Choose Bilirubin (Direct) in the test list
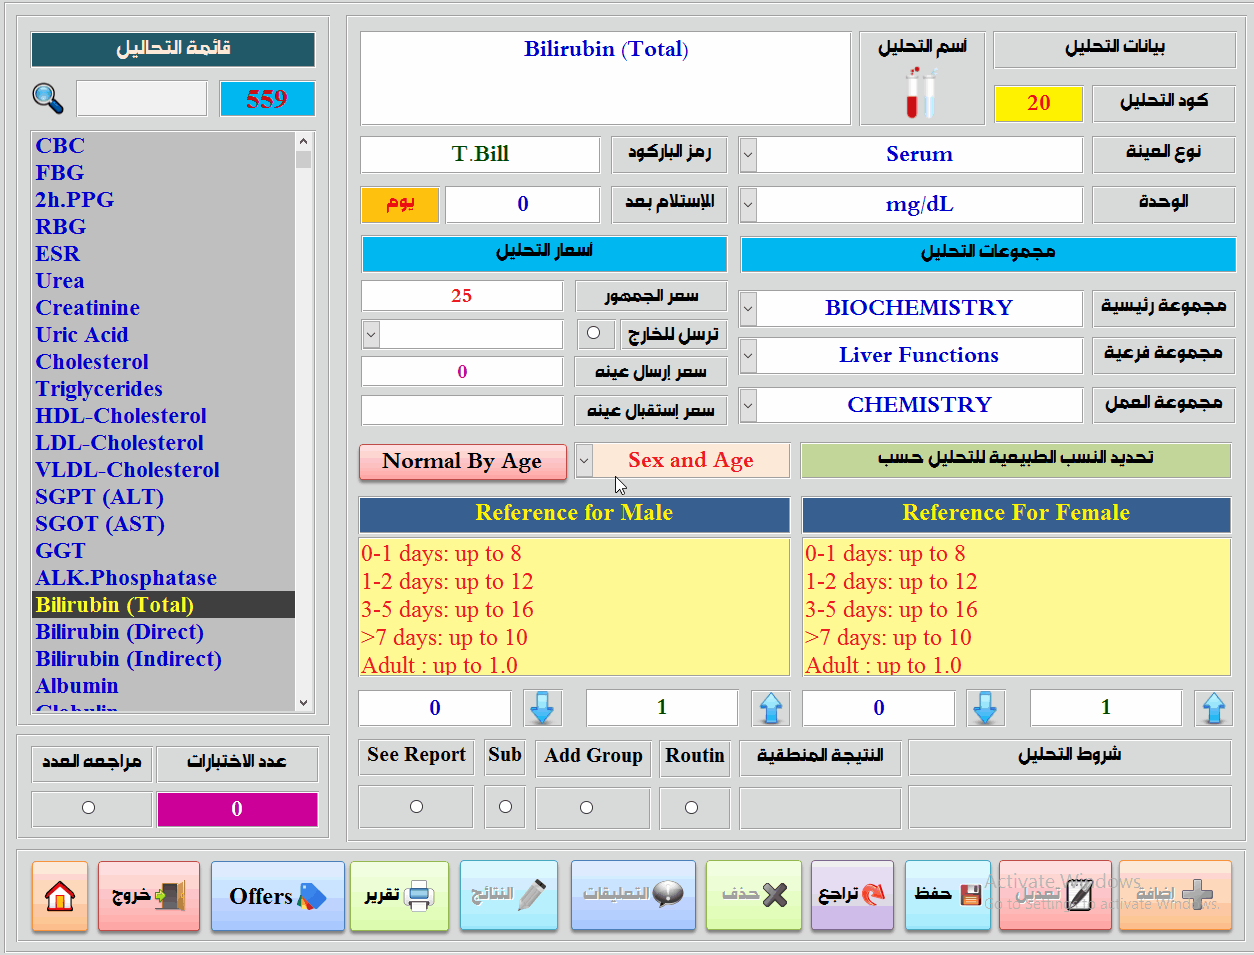This screenshot has height=955, width=1254. (120, 632)
